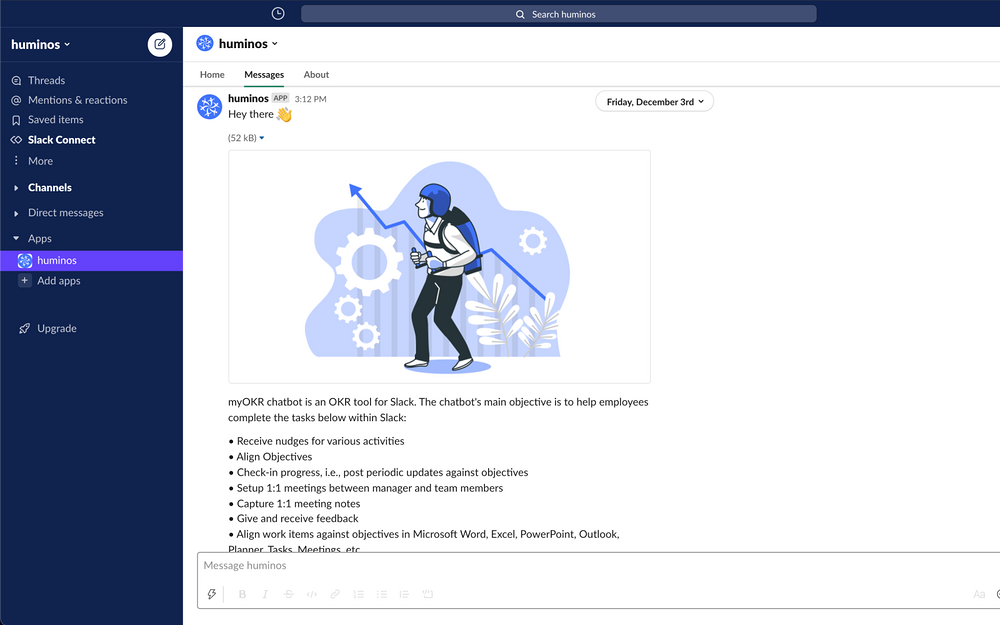Toggle blockquote formatting
Viewport: 1000px width, 625px height.
coord(404,594)
